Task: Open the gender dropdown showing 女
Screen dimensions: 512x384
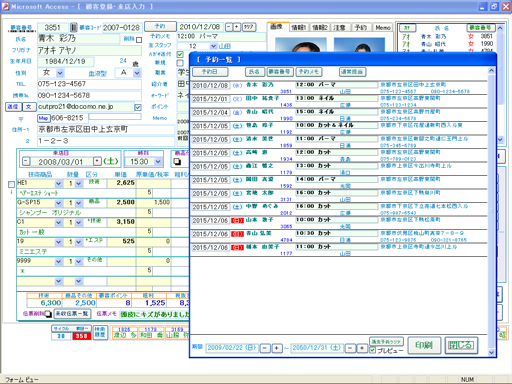Action: 60,73
